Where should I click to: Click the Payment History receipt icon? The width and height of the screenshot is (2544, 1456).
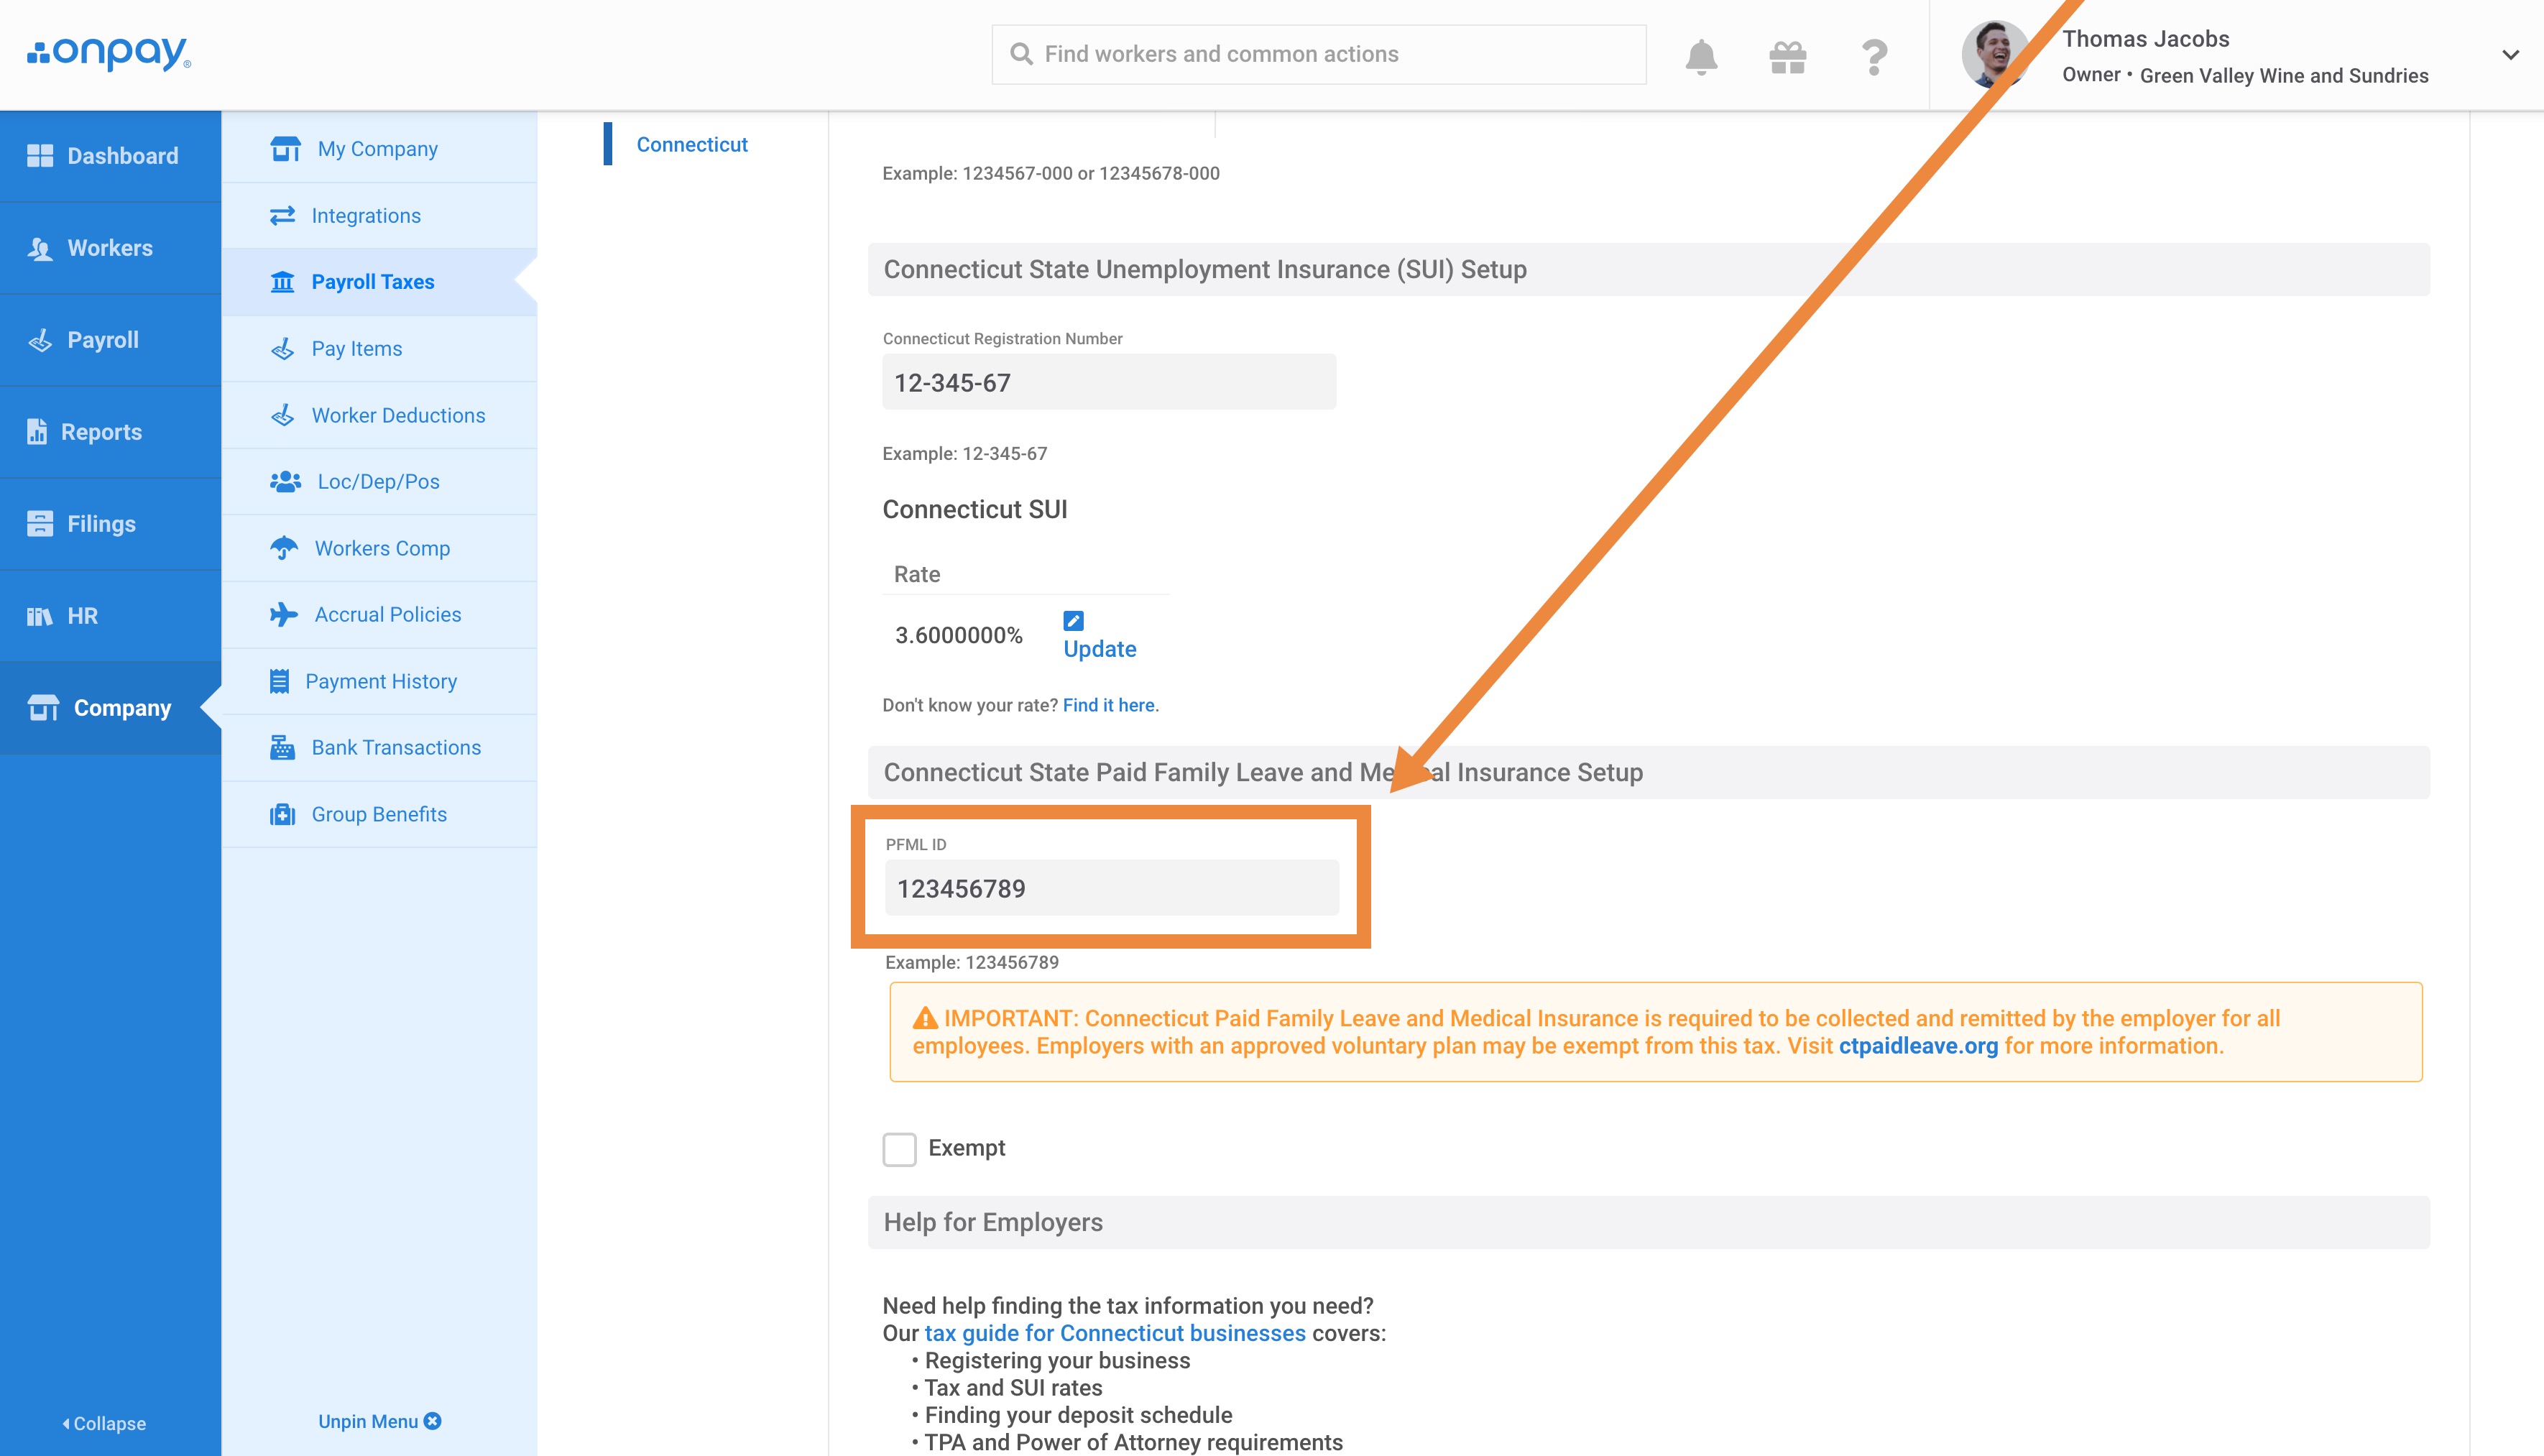(280, 681)
